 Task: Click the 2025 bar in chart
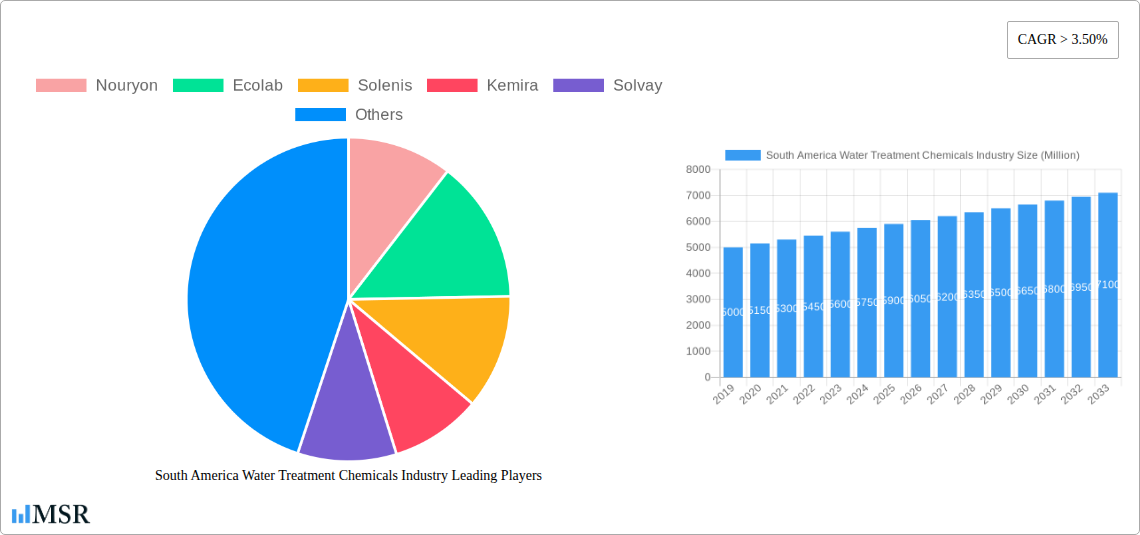tap(893, 300)
